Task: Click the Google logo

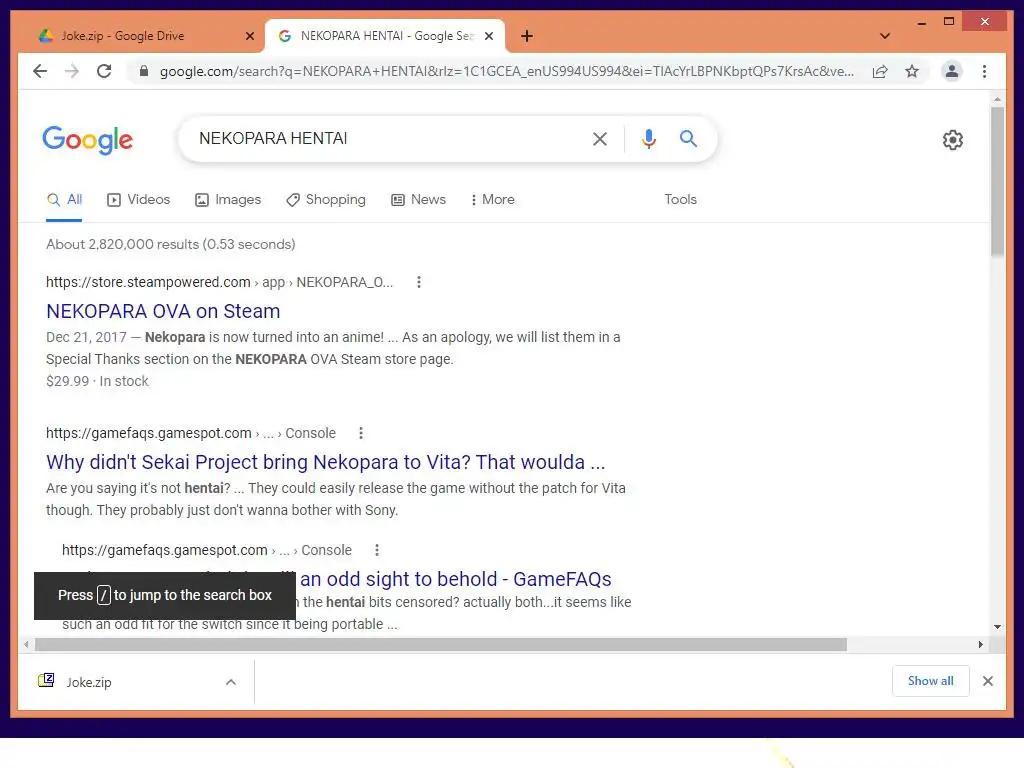Action: [88, 140]
